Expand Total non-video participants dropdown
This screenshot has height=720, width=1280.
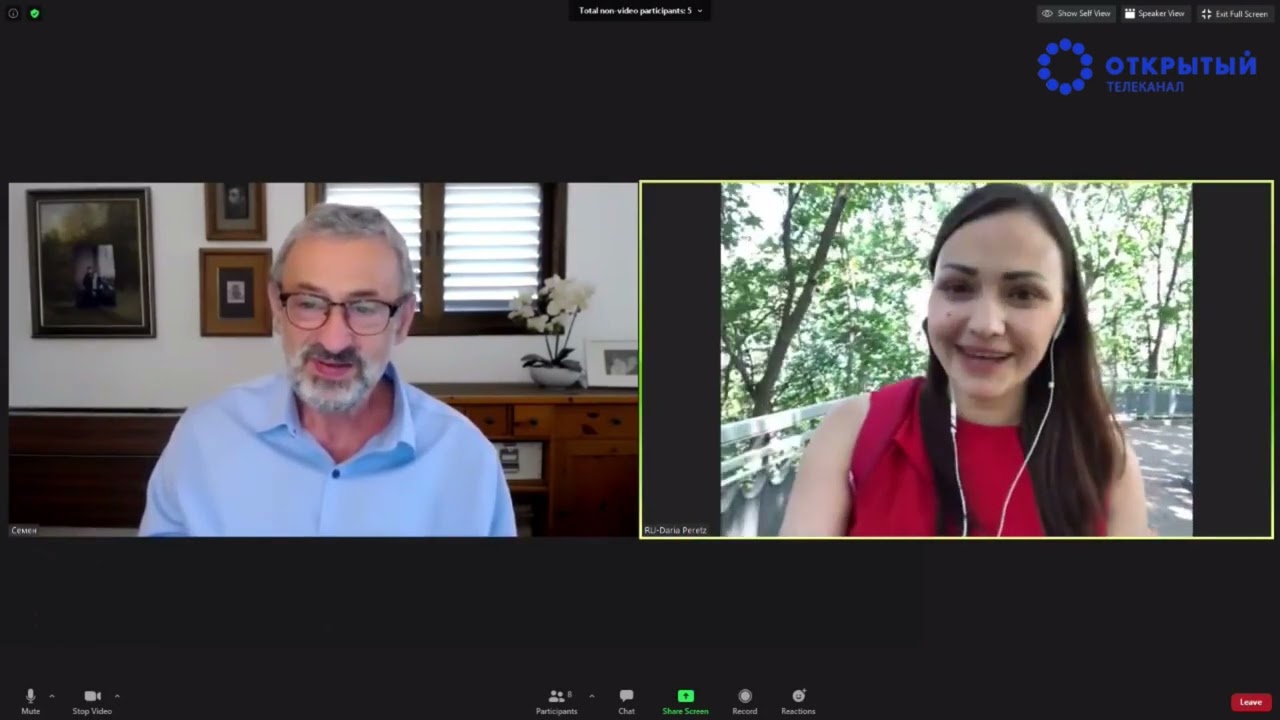pos(640,11)
